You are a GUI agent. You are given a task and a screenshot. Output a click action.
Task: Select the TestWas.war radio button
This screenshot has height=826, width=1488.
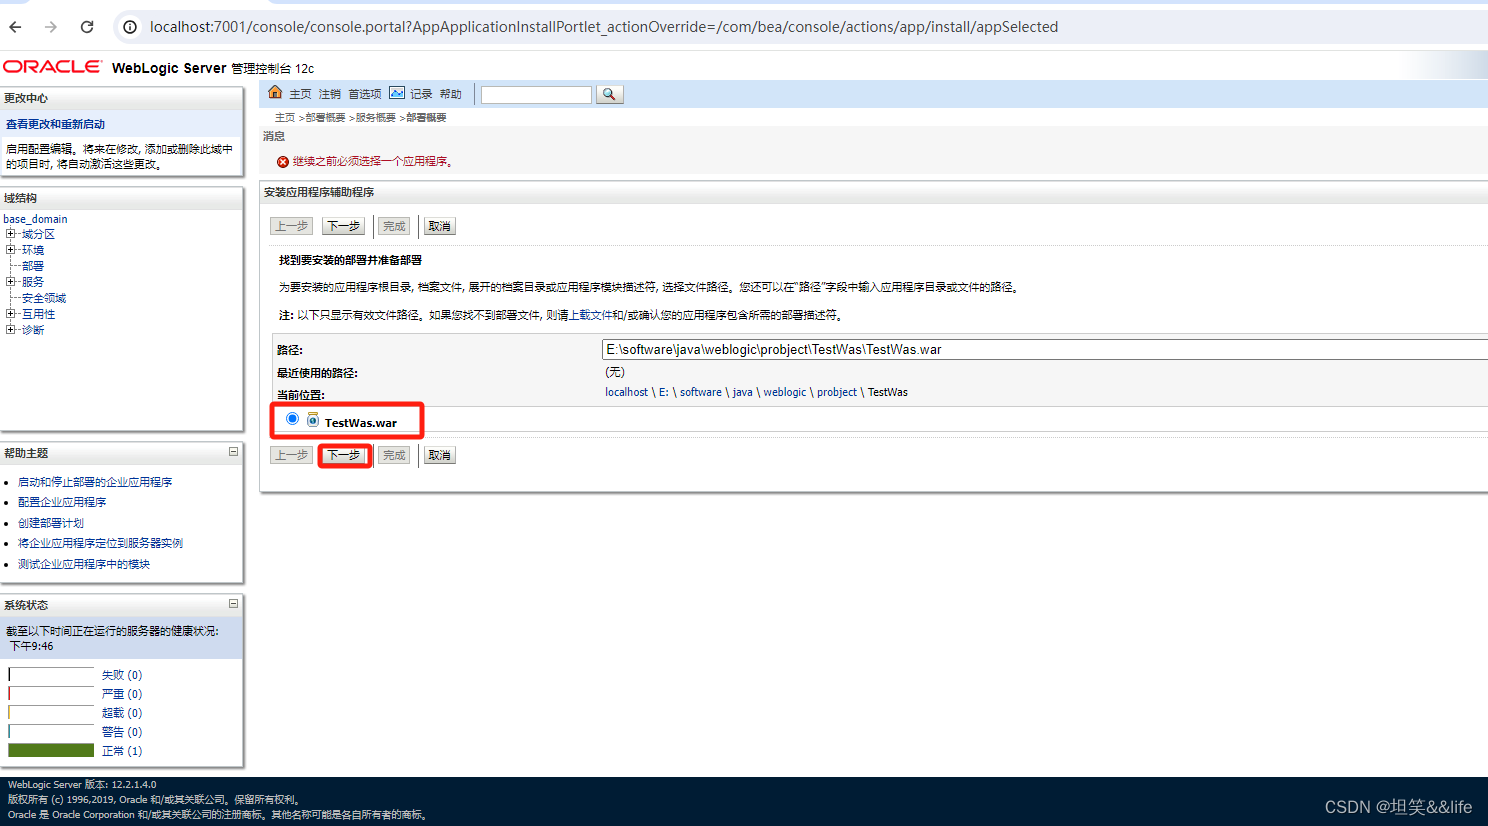pos(292,419)
